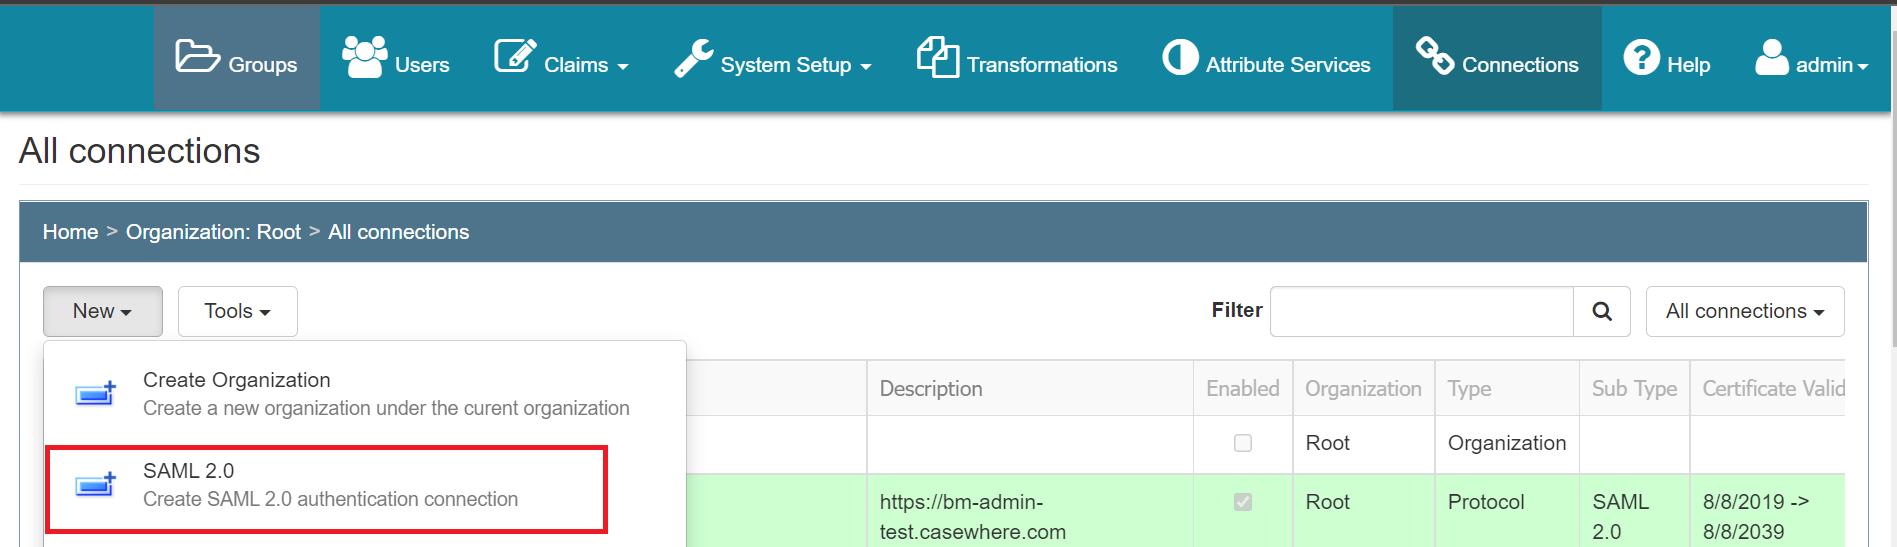Click the Connections chain link icon
The image size is (1897, 547).
click(x=1434, y=56)
